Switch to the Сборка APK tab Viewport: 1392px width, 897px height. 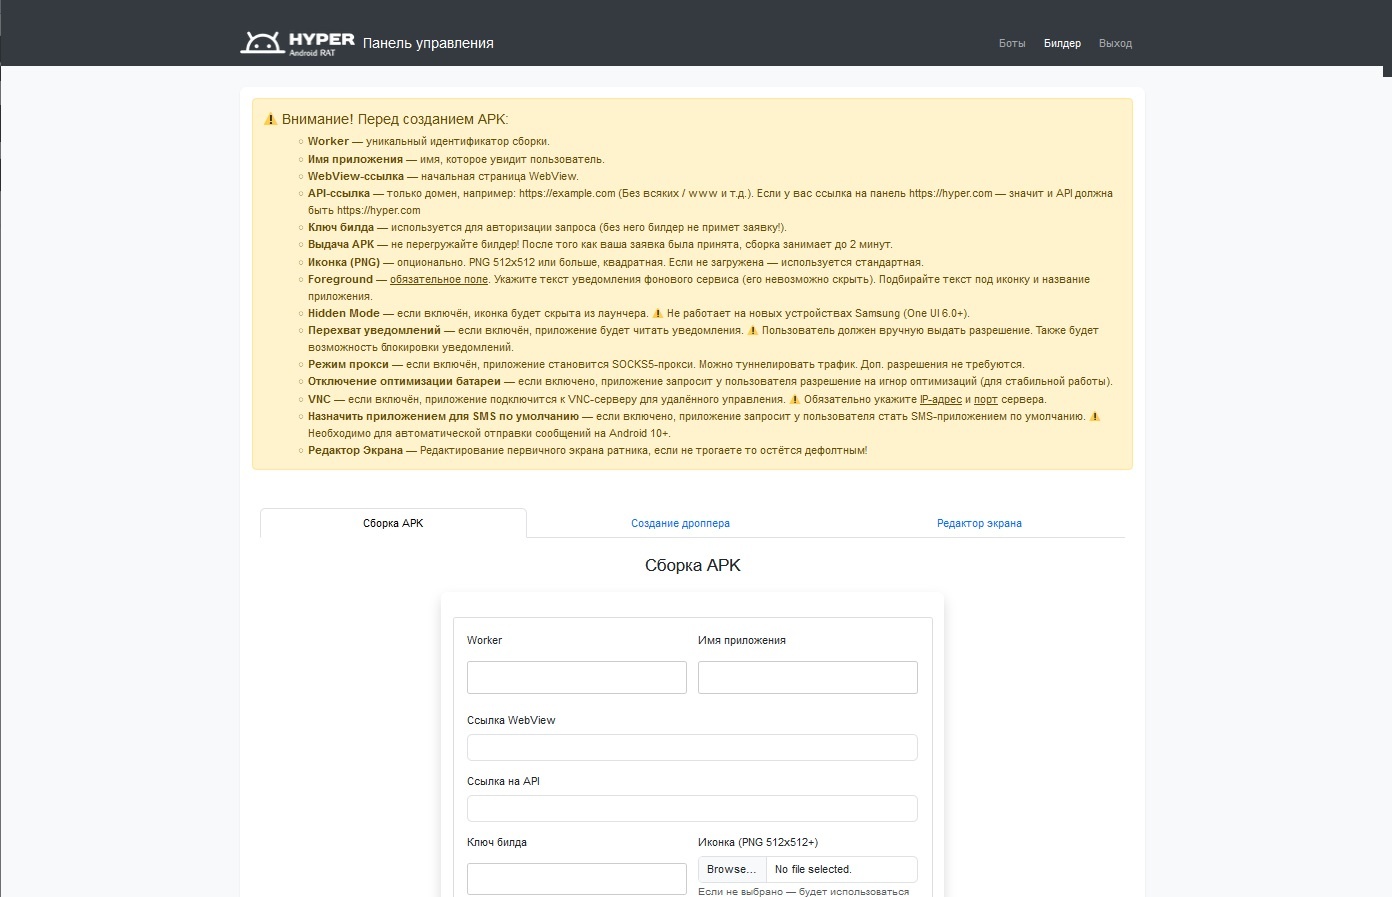(x=393, y=524)
